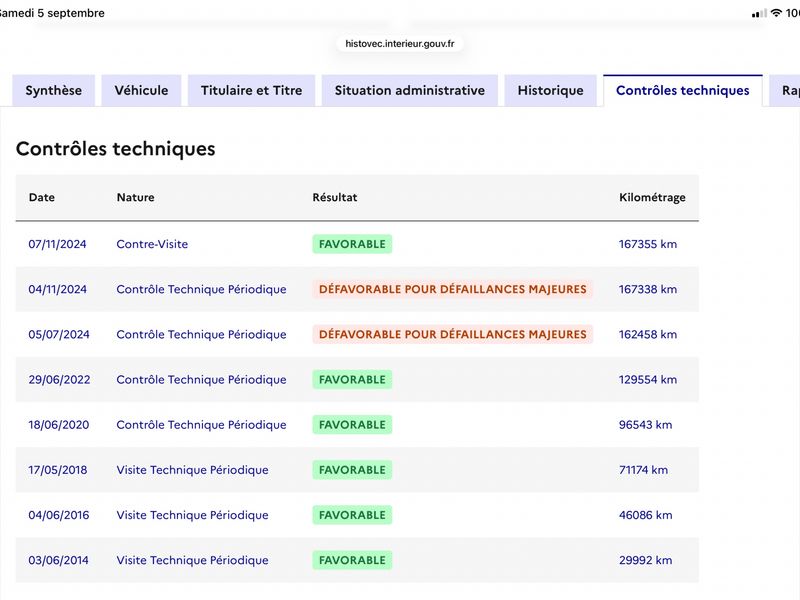
Task: Select the Contrôles techniques tab
Action: [683, 90]
